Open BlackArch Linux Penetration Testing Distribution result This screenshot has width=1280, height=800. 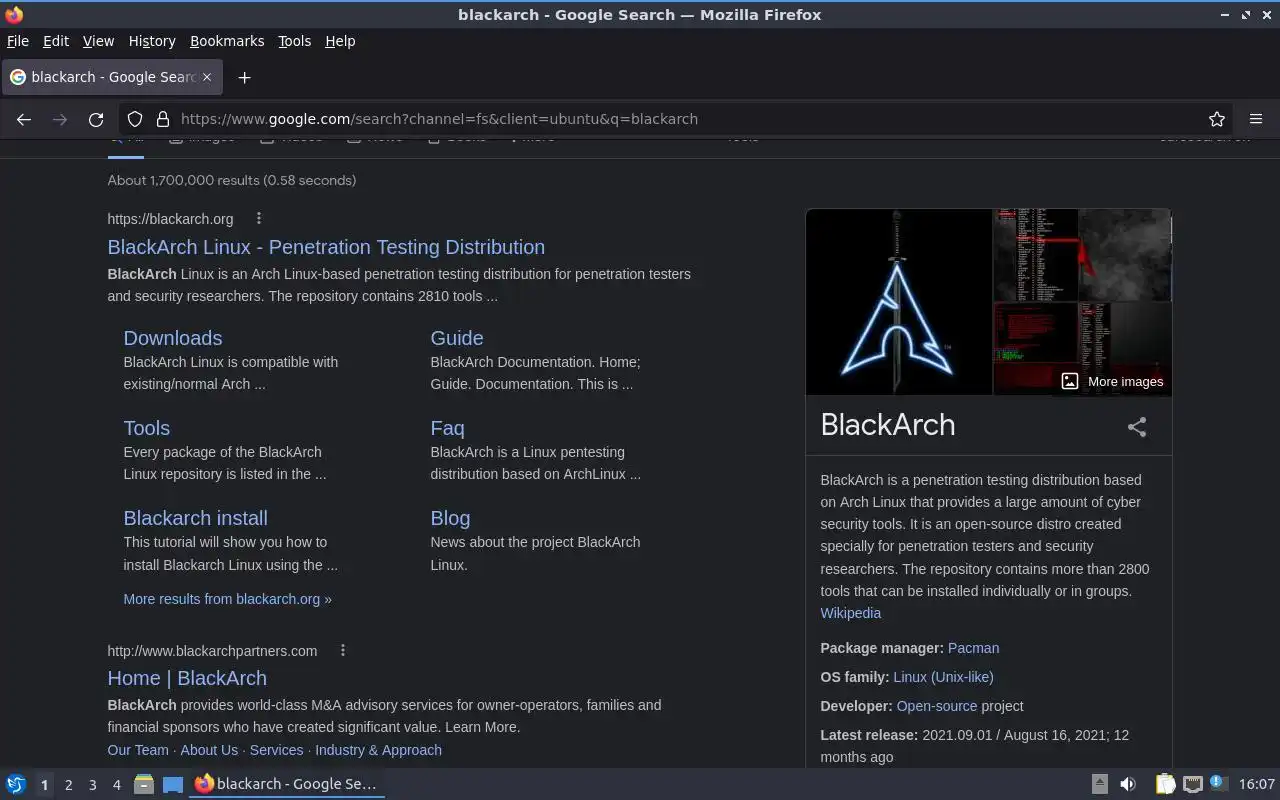click(x=326, y=247)
